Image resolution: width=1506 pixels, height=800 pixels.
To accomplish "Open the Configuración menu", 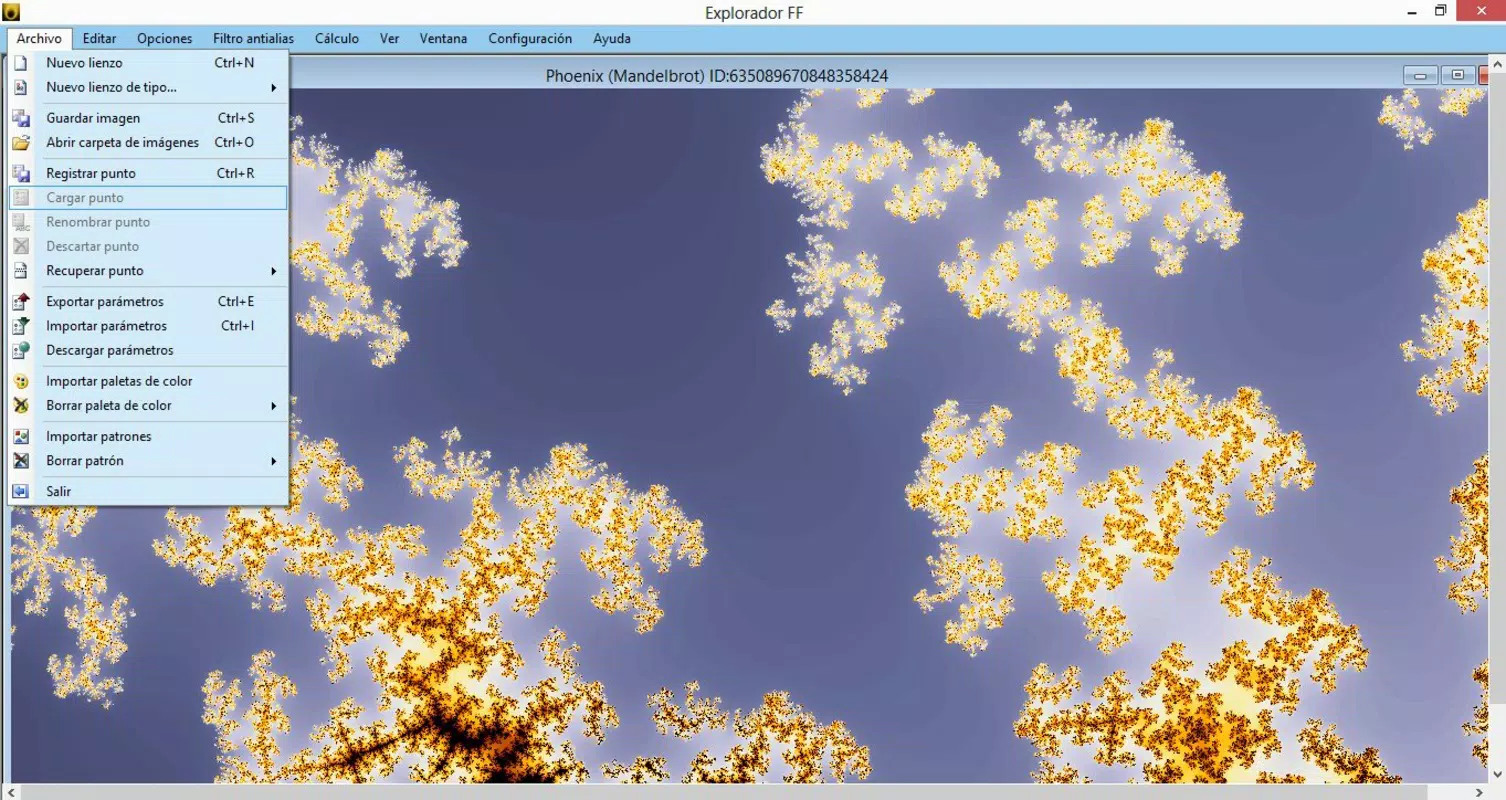I will (x=530, y=38).
